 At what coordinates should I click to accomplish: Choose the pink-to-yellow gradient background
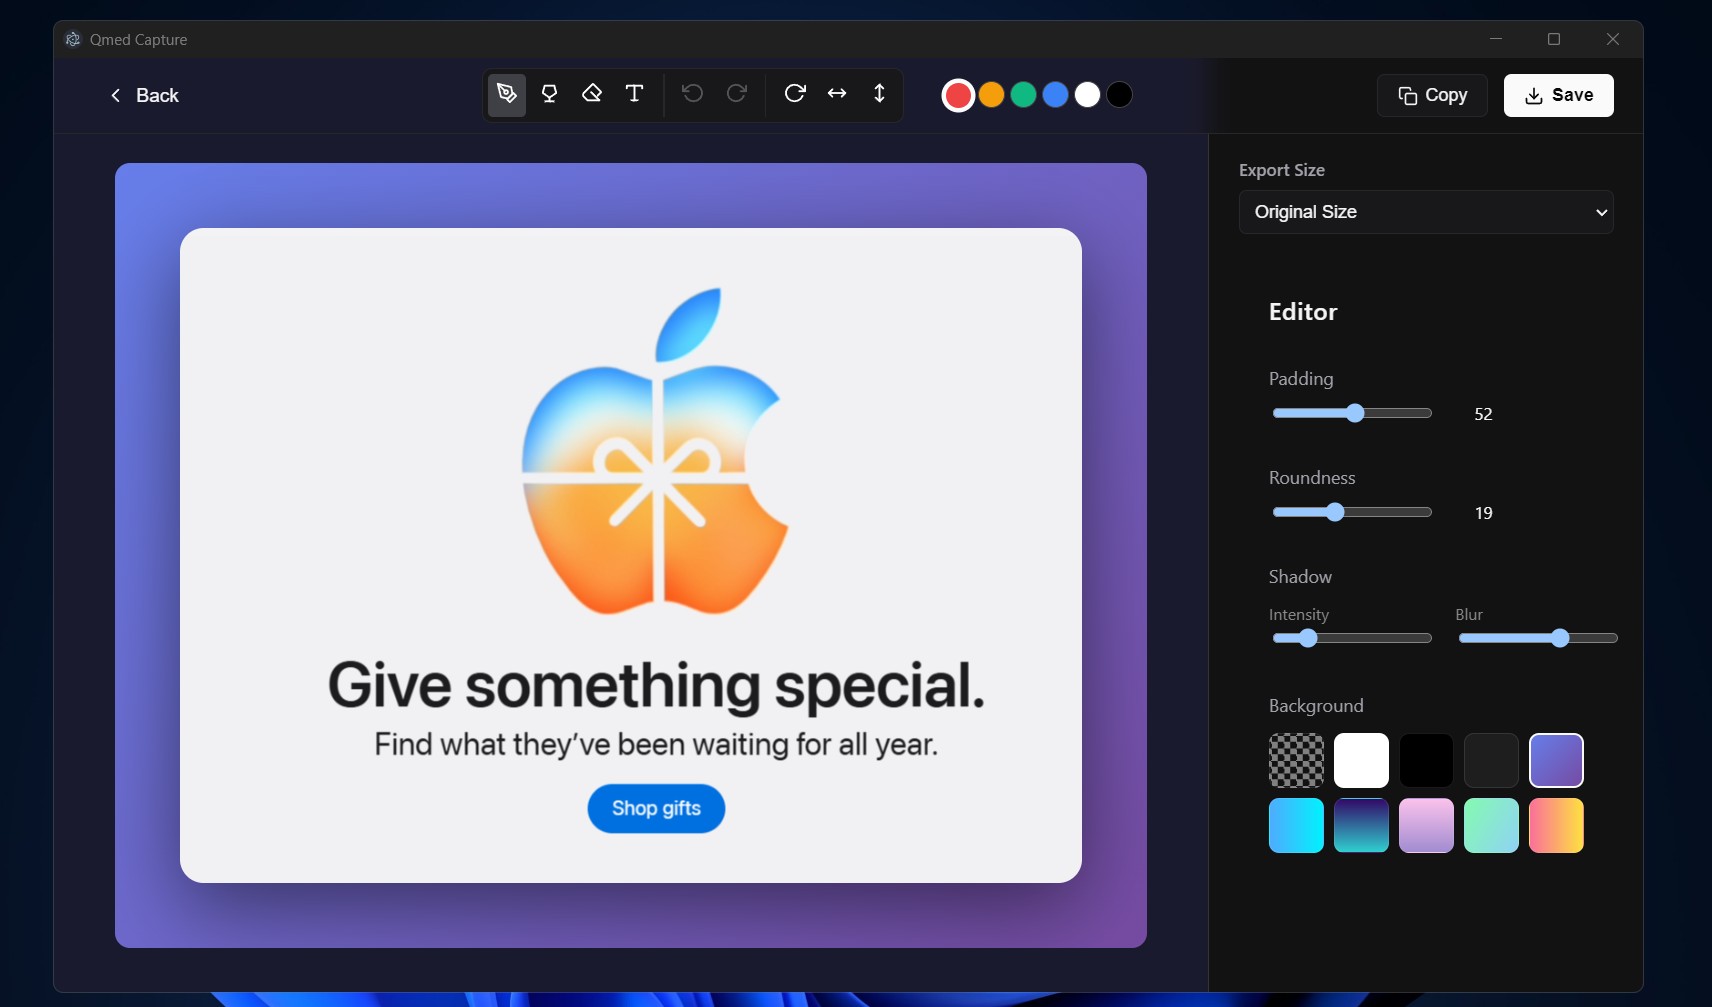(x=1556, y=825)
